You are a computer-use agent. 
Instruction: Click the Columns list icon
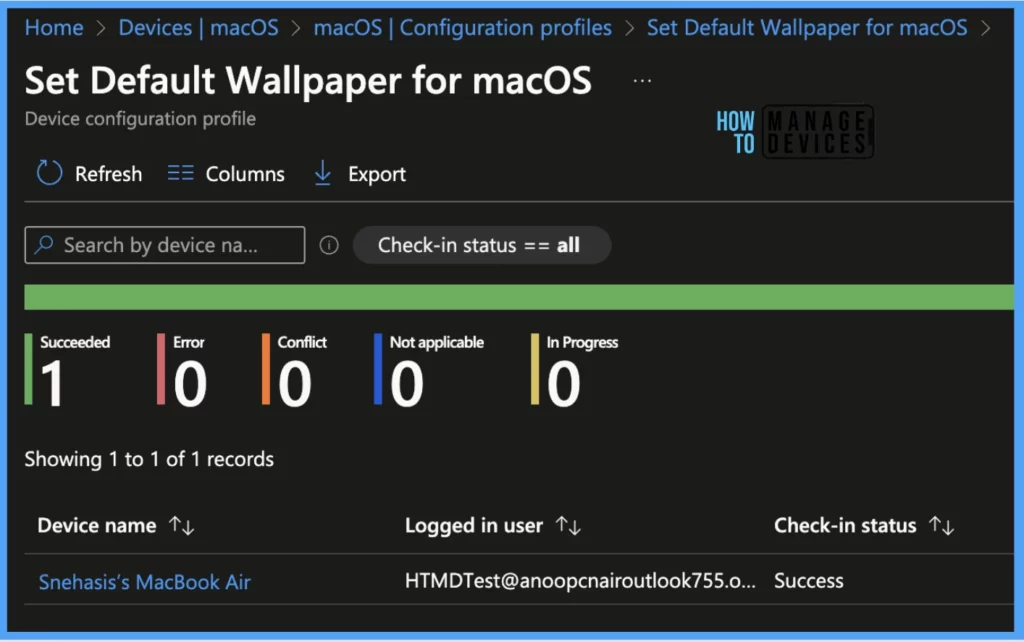(x=180, y=173)
